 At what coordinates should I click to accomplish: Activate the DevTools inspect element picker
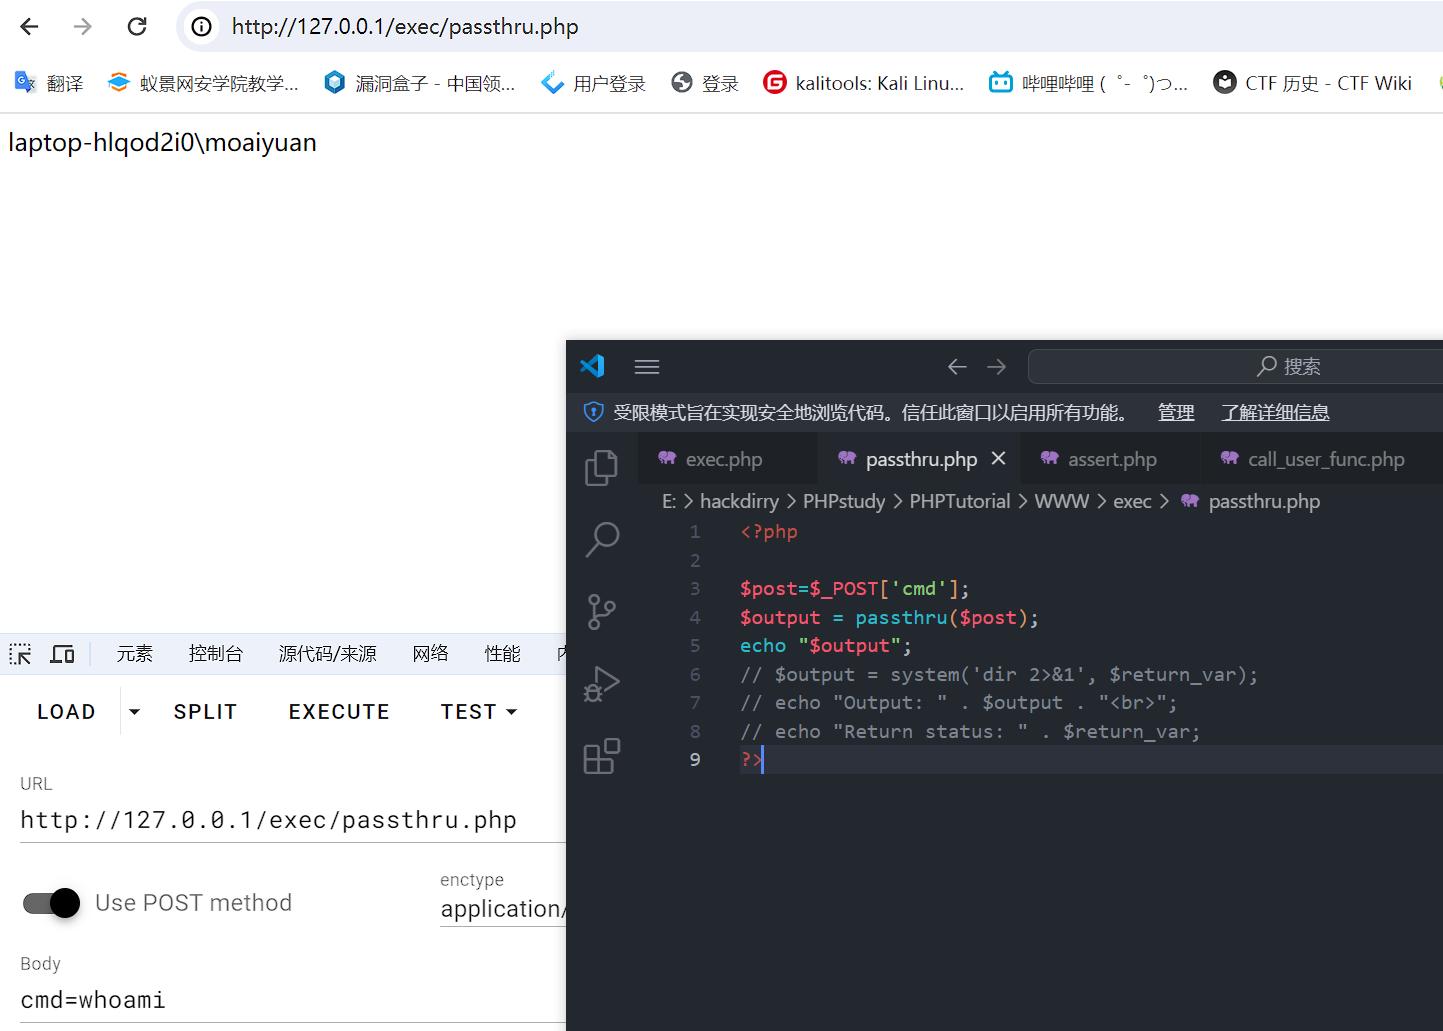click(20, 654)
